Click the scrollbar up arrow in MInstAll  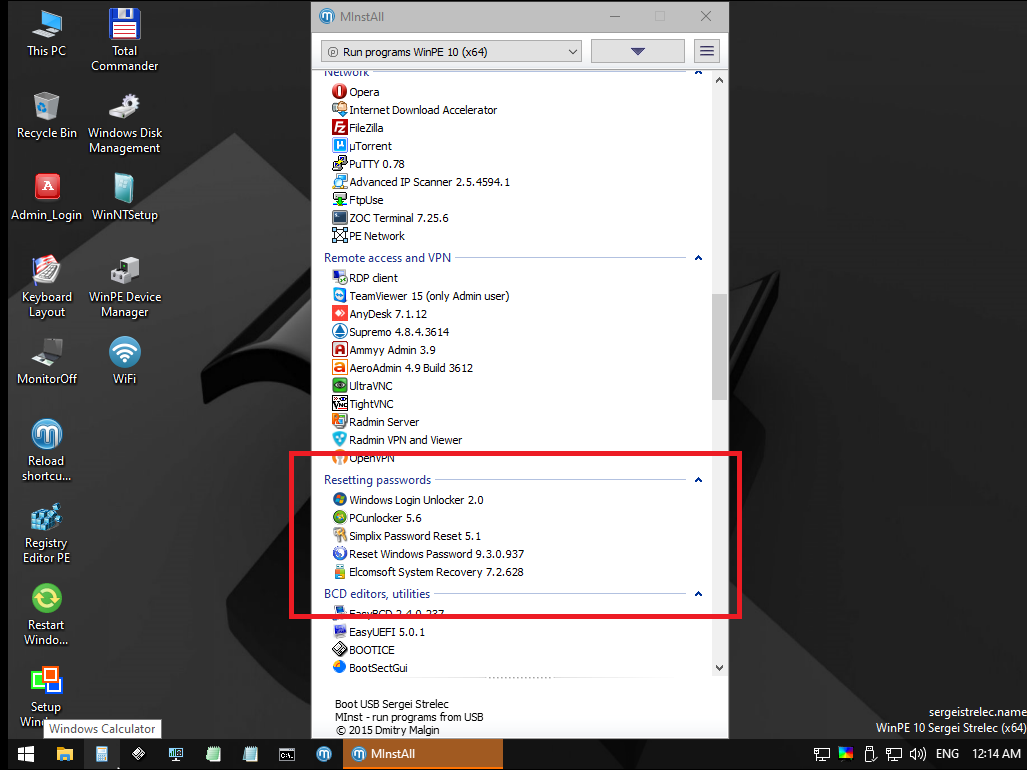click(x=719, y=80)
